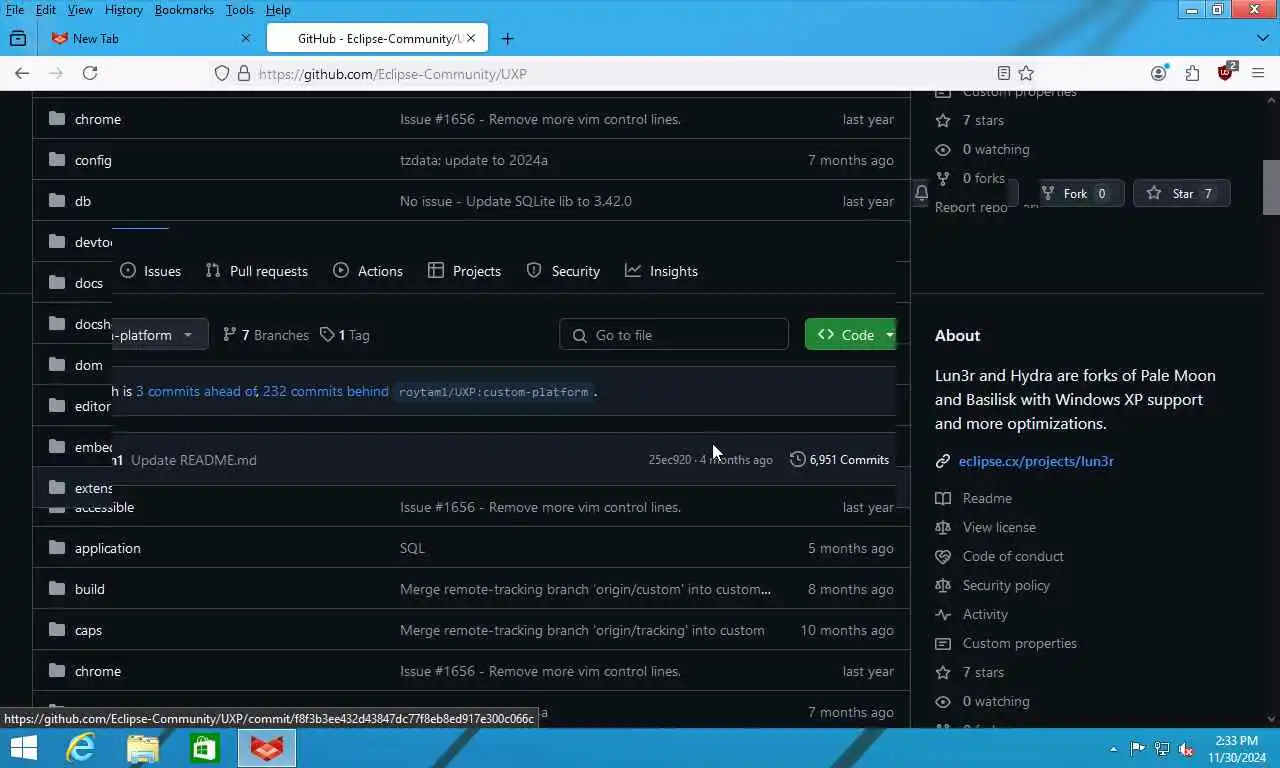
Task: Show hidden system tray icons arrow
Action: pos(1113,748)
